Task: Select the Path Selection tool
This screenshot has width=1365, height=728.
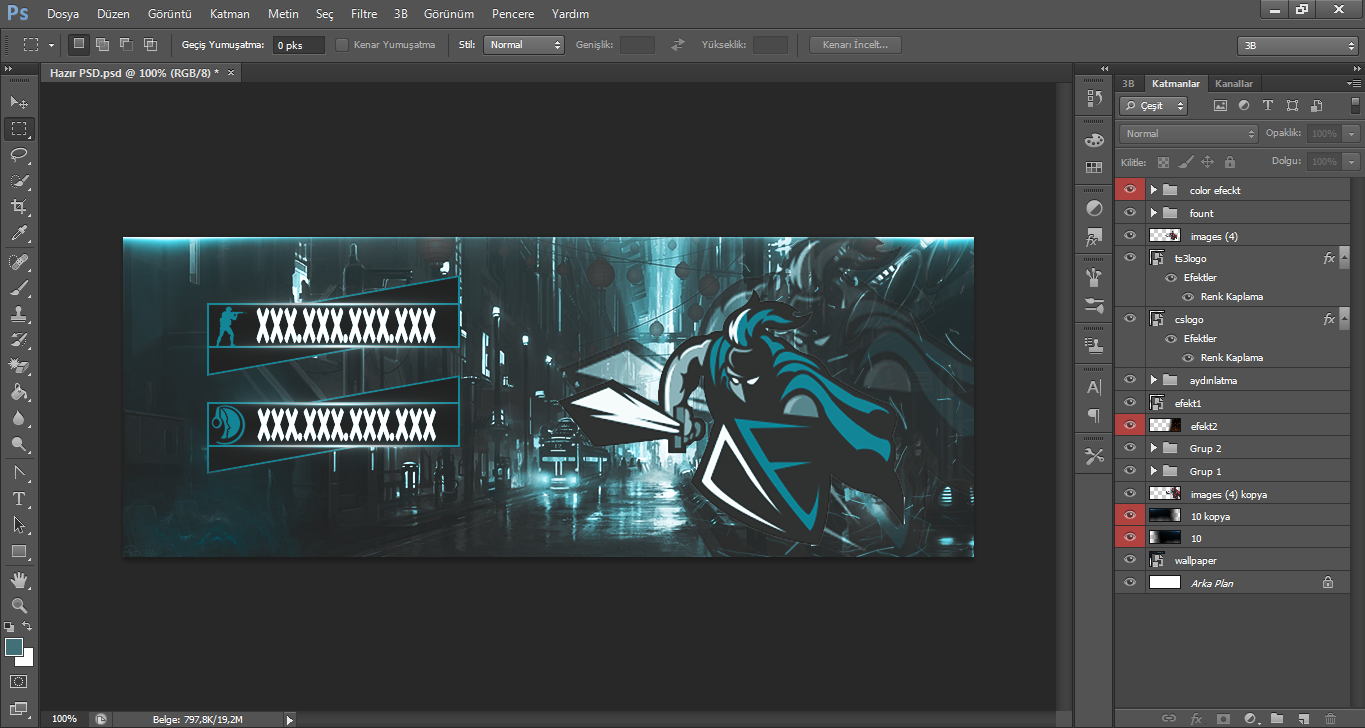Action: tap(19, 524)
